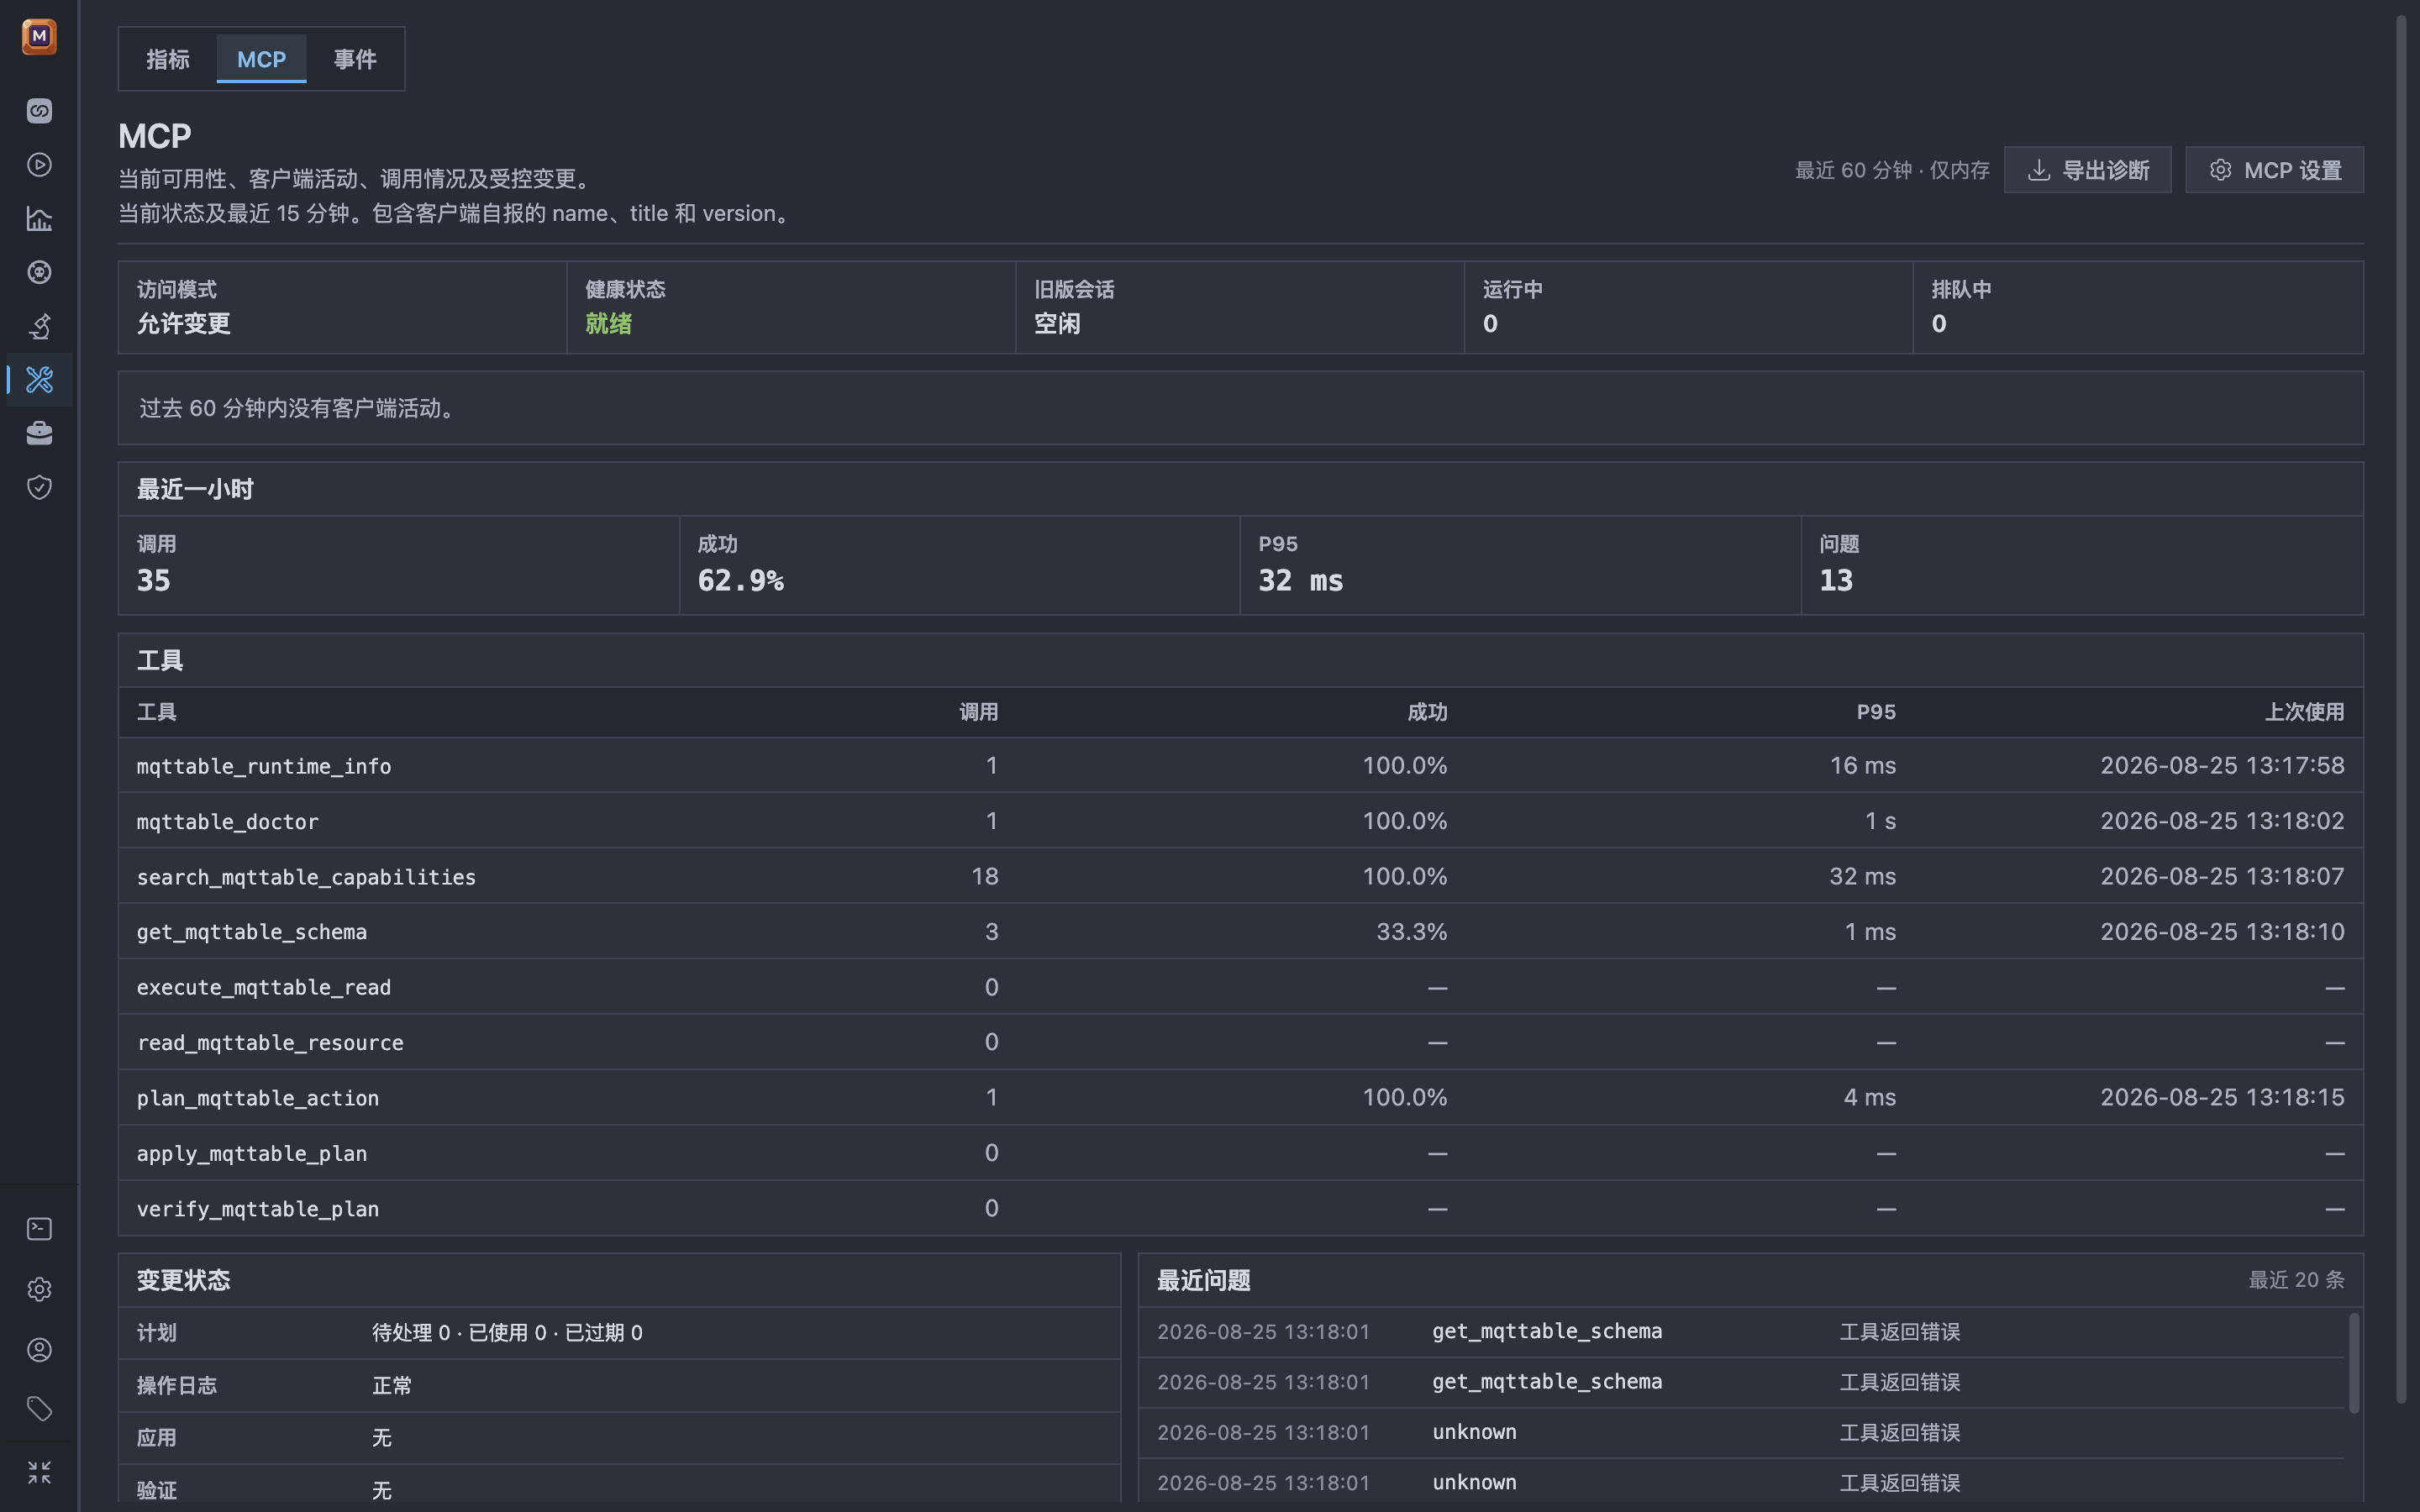Click the 访问模式 允许变更 card
This screenshot has width=2420, height=1512.
point(343,307)
